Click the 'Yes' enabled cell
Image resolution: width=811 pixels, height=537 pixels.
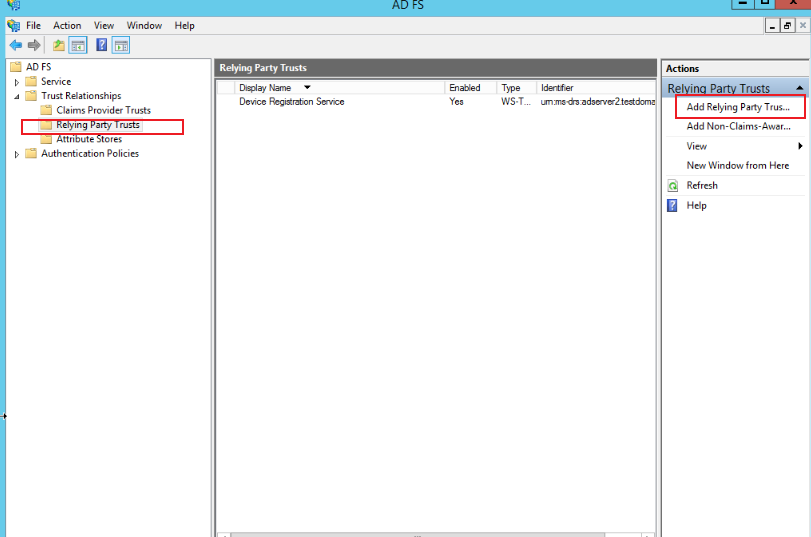(456, 102)
